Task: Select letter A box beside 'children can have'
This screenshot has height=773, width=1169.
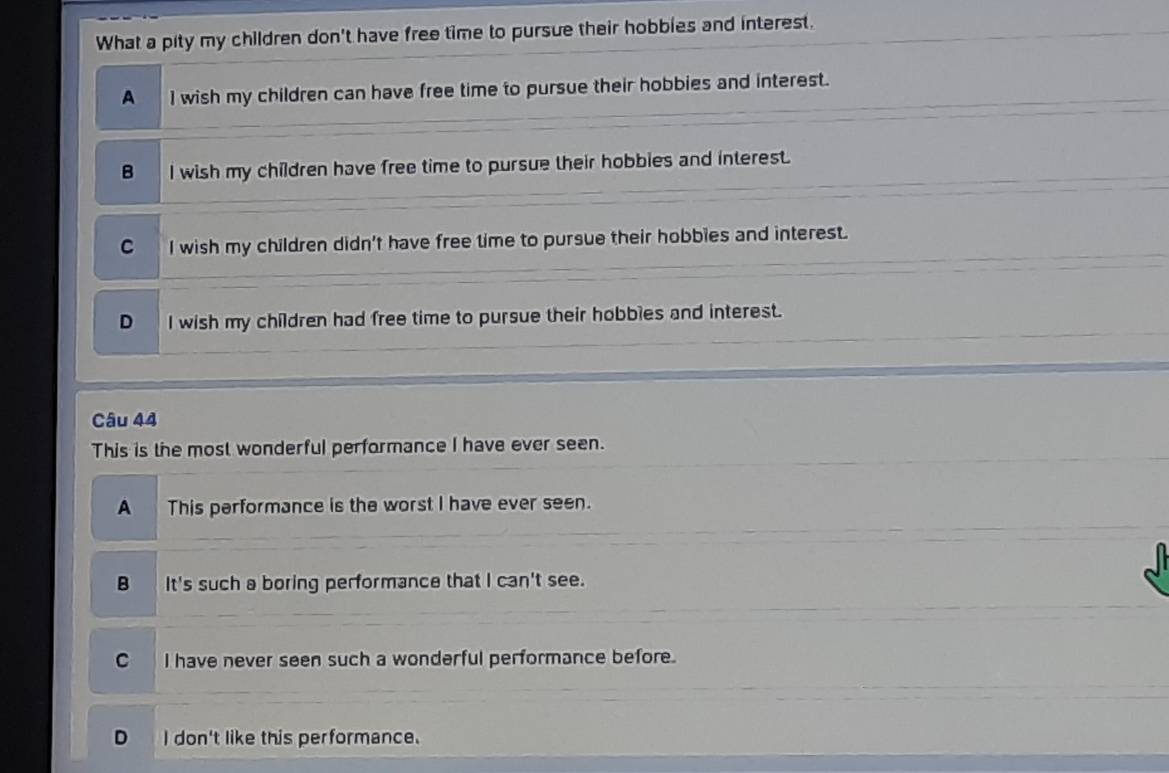Action: pyautogui.click(x=128, y=97)
